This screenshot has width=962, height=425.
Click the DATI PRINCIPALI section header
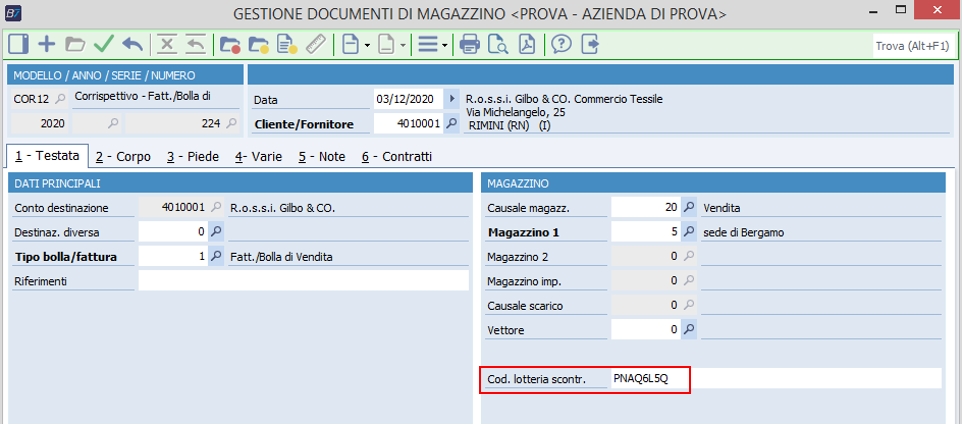point(241,183)
